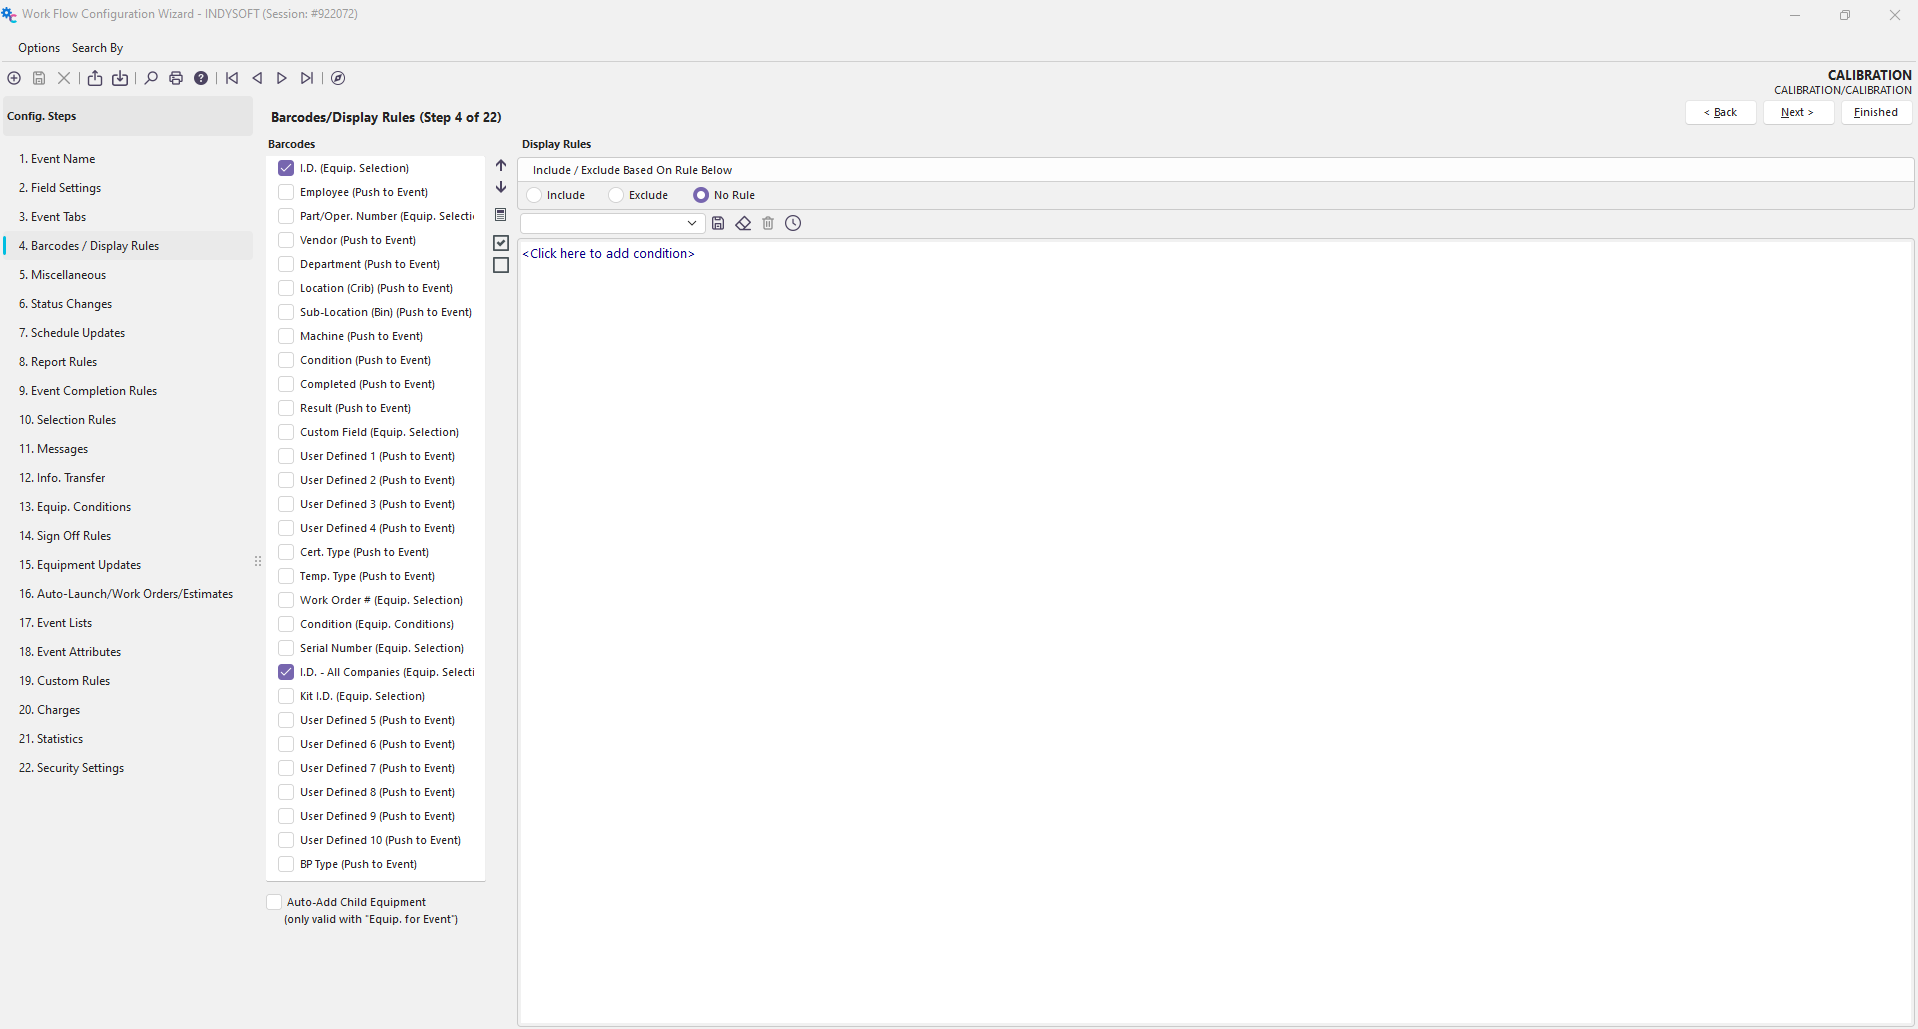
Task: Enable the Employee (Push to Event) checkbox
Action: tap(286, 192)
